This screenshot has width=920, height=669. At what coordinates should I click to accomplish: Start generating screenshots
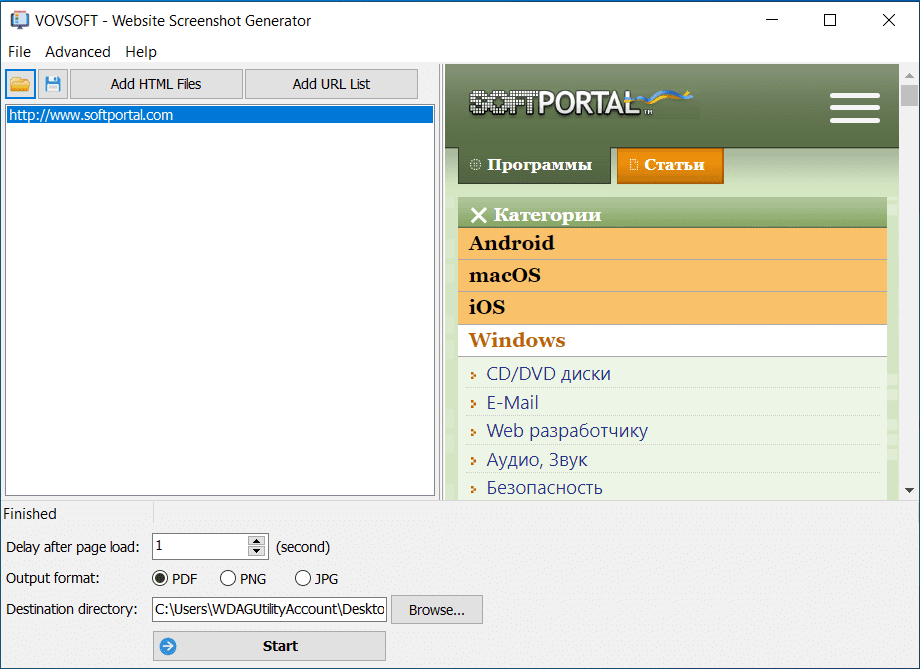coord(269,646)
